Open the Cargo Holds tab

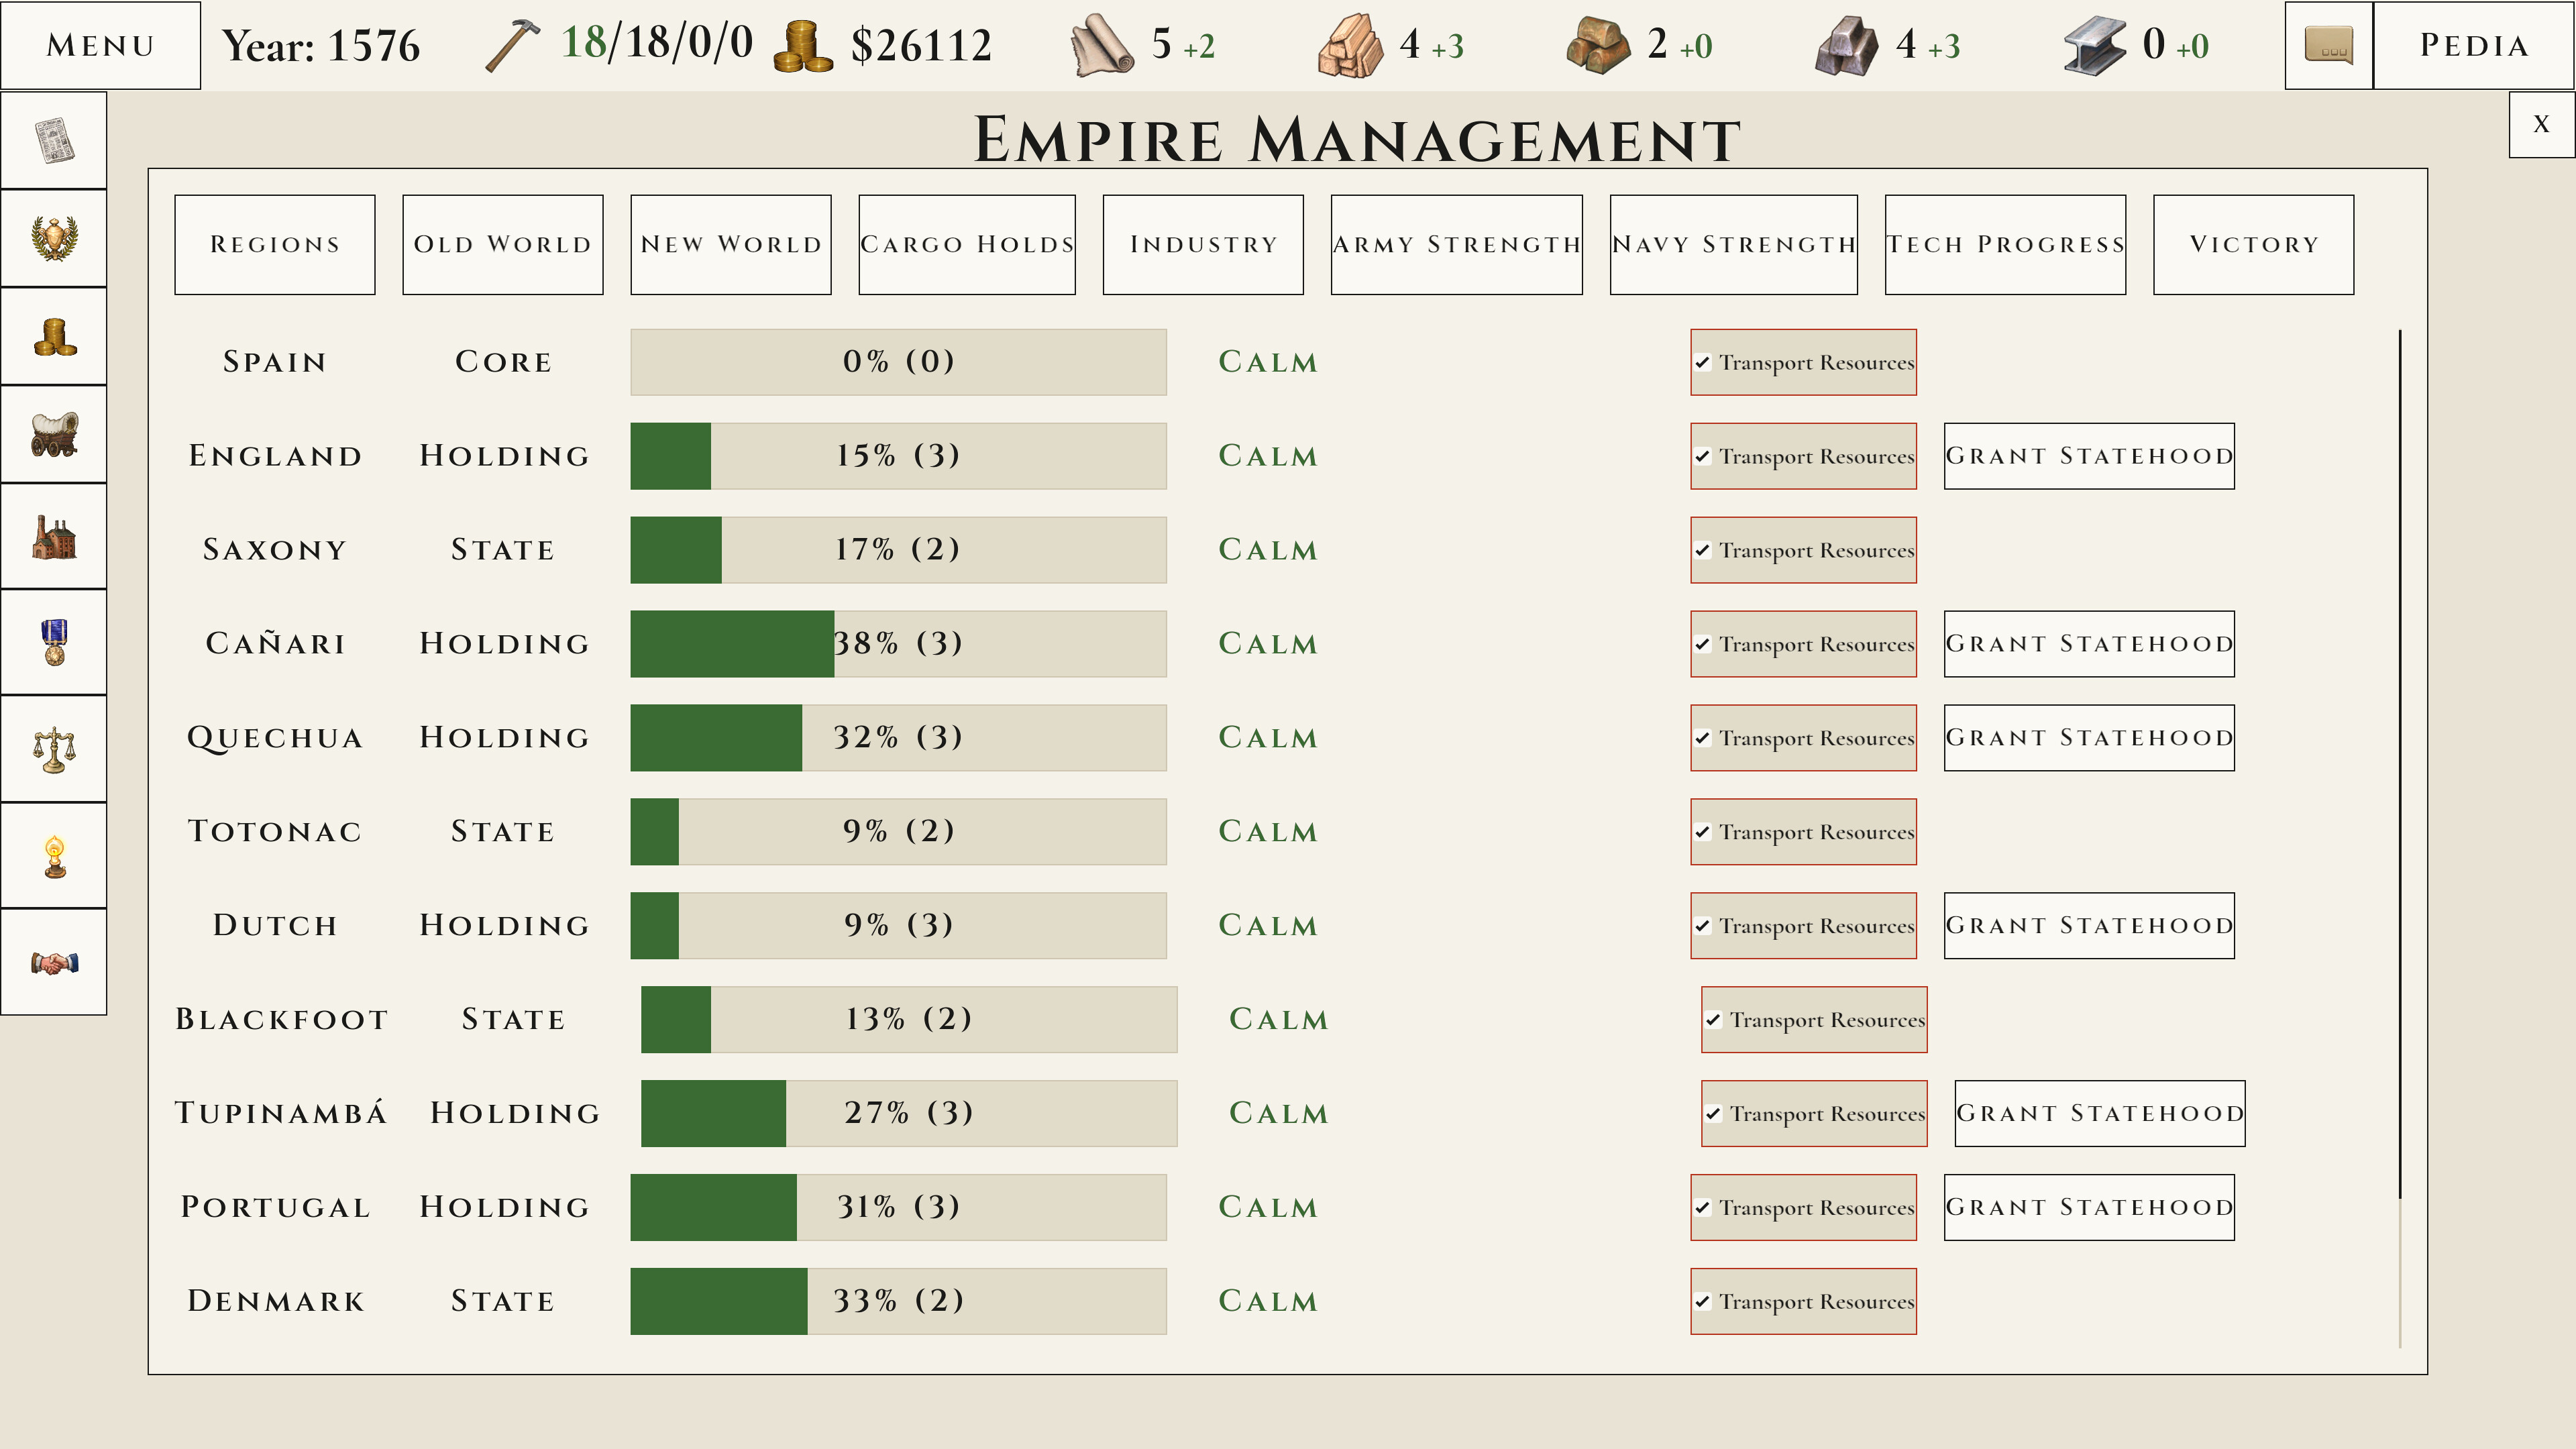(x=967, y=245)
